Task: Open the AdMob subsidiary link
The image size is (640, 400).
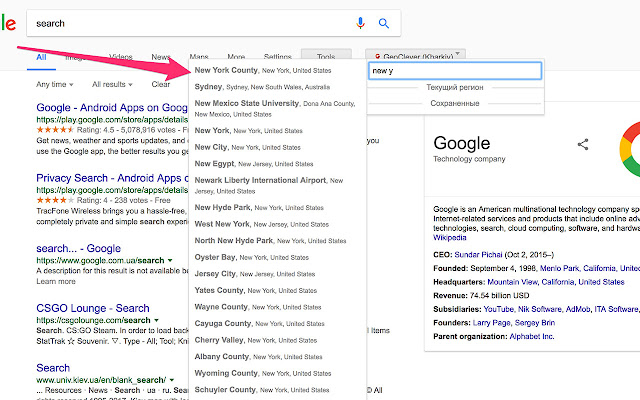Action: pos(578,309)
